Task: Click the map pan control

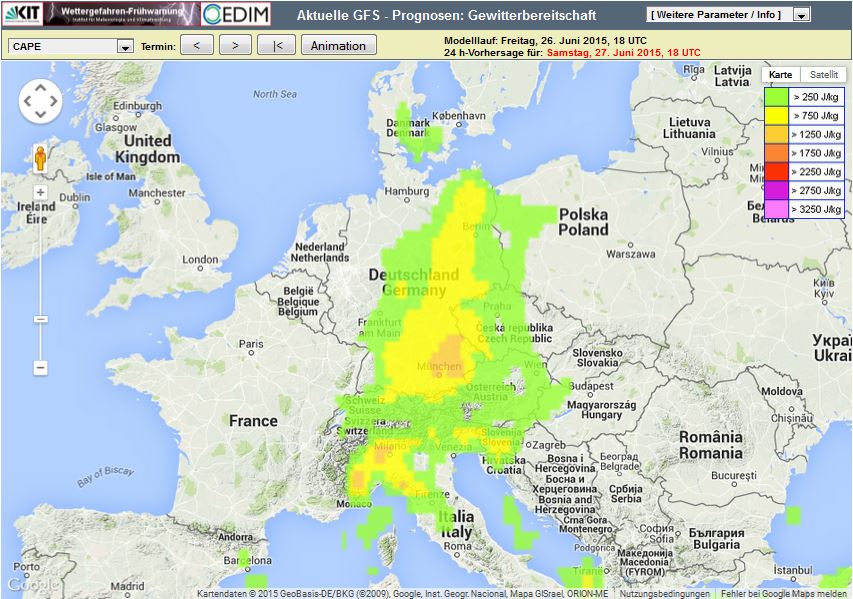Action: (x=41, y=101)
